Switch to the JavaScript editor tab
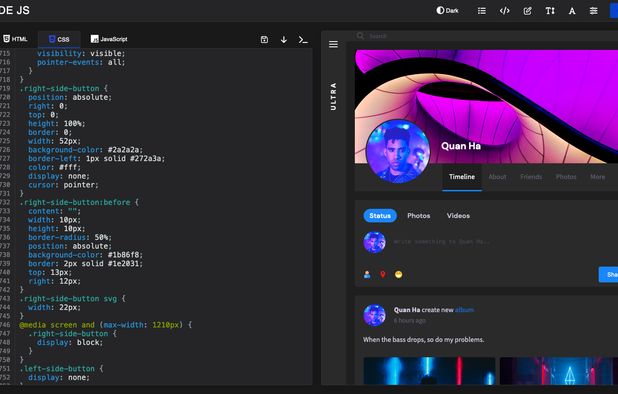The width and height of the screenshot is (618, 394). 109,39
